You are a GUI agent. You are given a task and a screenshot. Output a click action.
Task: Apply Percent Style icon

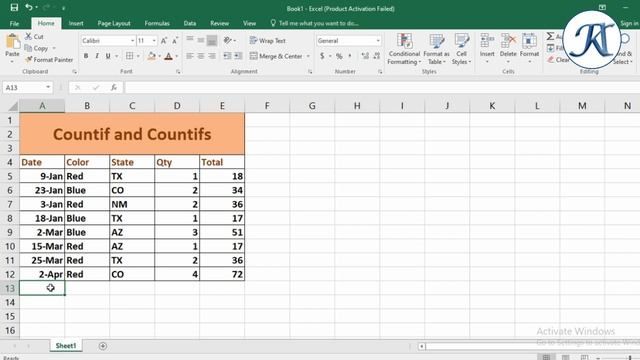pos(339,56)
